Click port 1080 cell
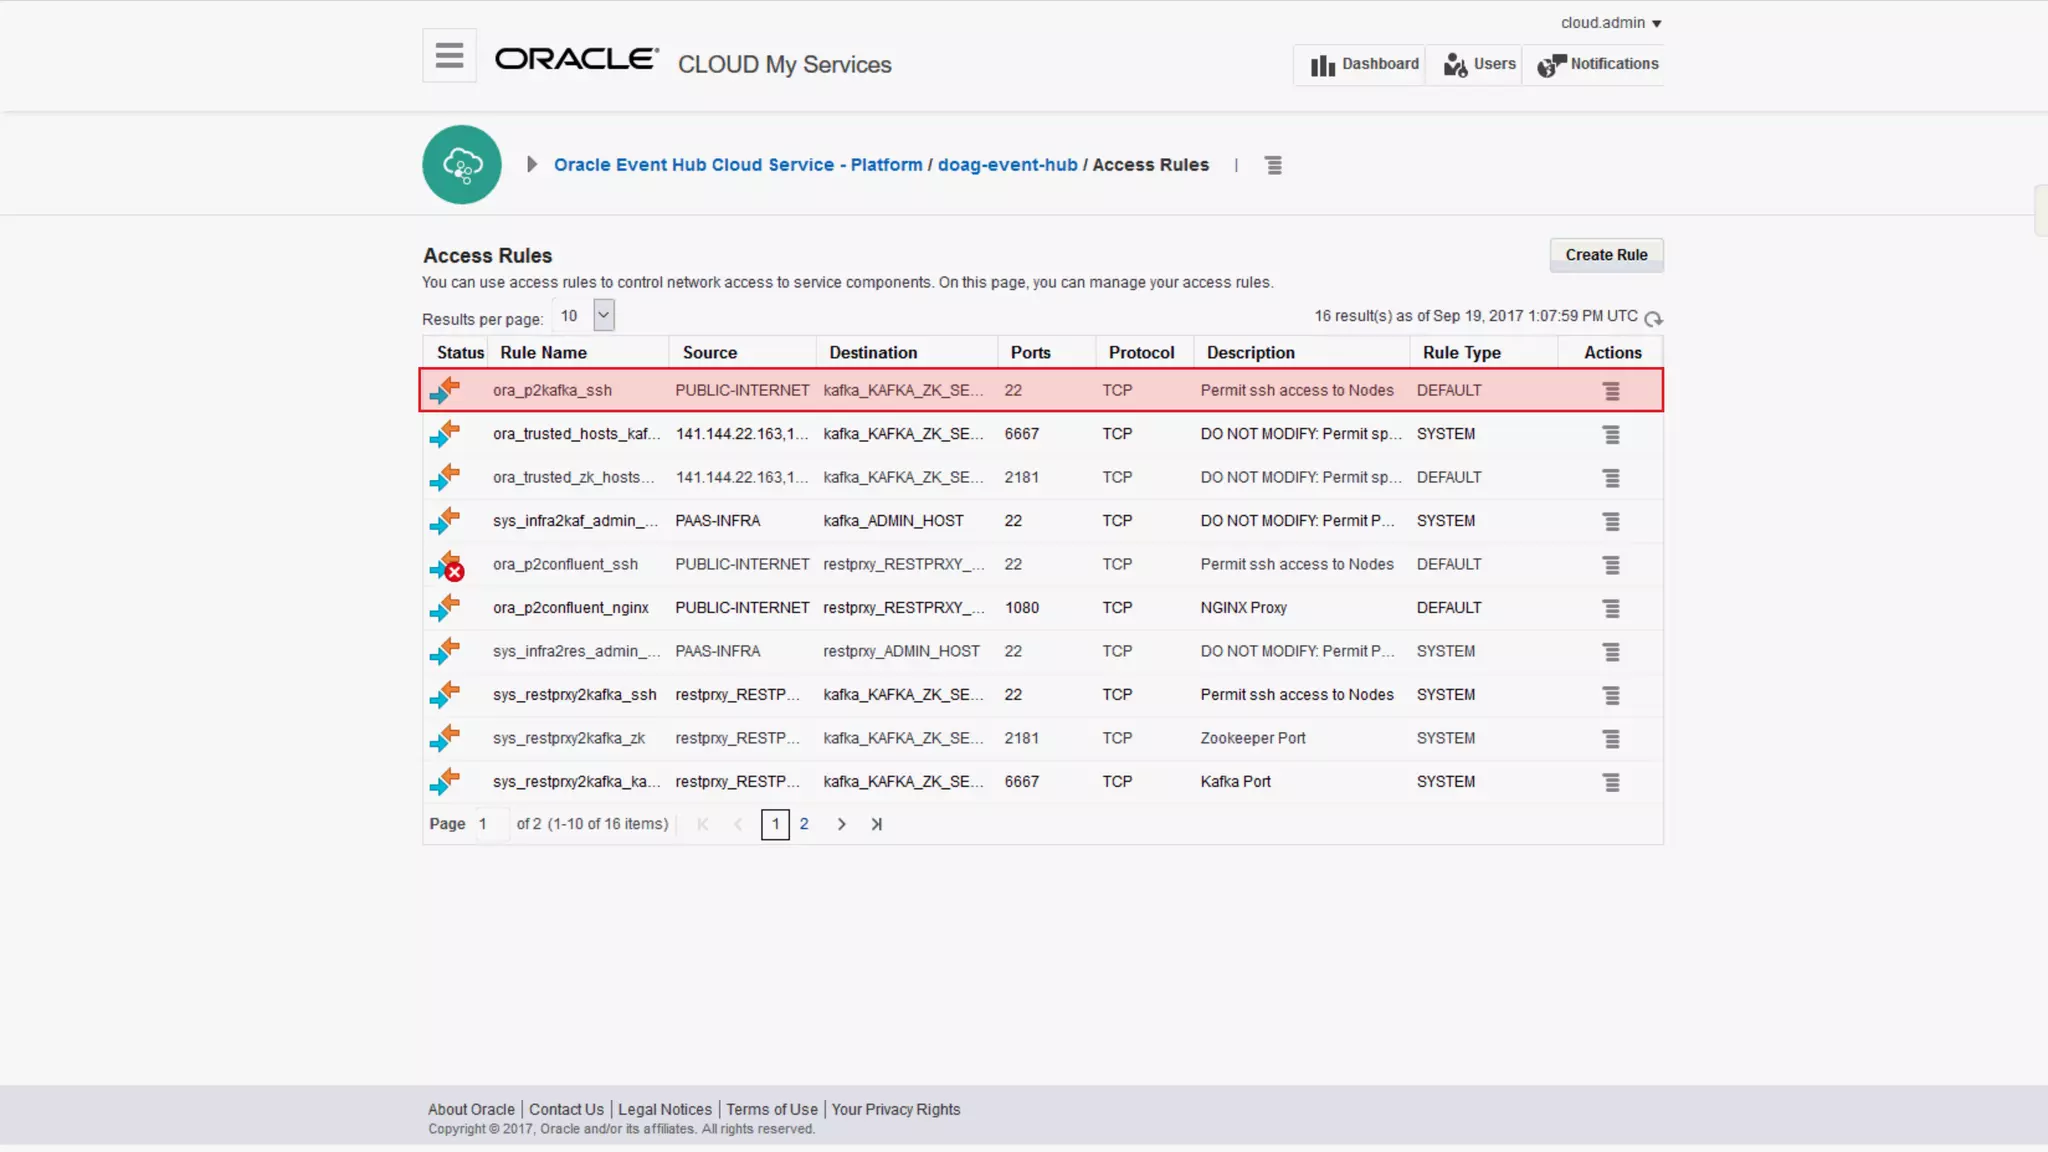Viewport: 2048px width, 1152px height. tap(1021, 608)
